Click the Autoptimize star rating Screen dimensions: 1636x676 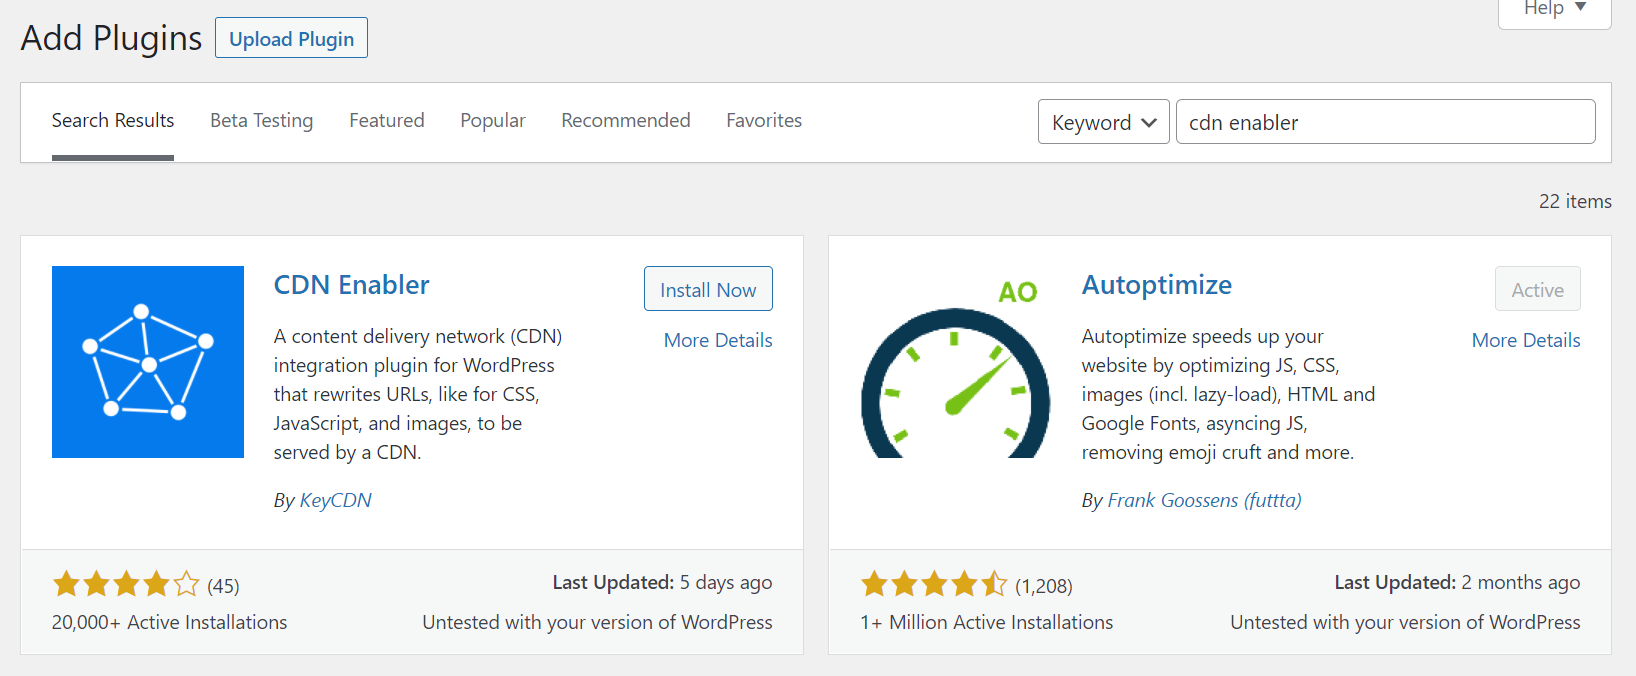click(935, 584)
